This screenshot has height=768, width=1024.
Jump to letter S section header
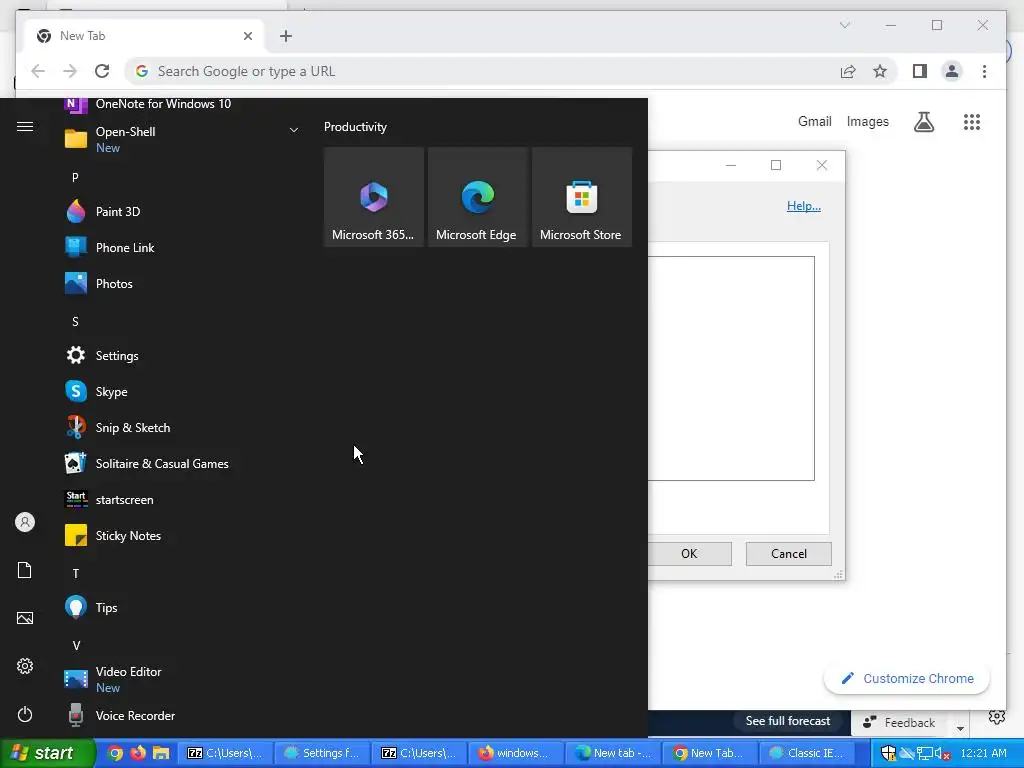(75, 321)
